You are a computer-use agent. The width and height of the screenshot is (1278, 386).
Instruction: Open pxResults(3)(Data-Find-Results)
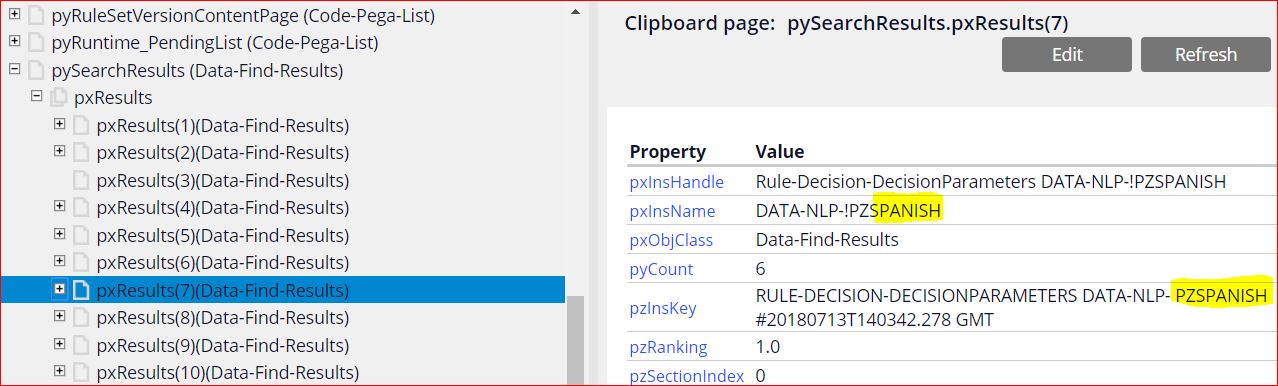223,181
